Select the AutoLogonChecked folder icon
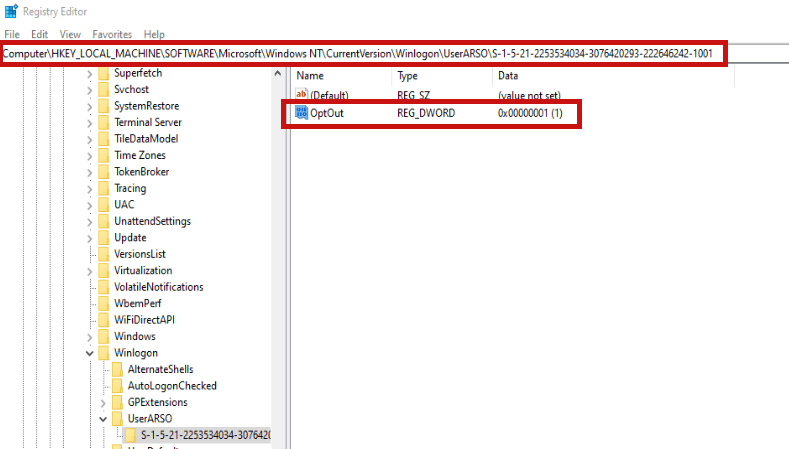Image resolution: width=789 pixels, height=449 pixels. click(117, 386)
